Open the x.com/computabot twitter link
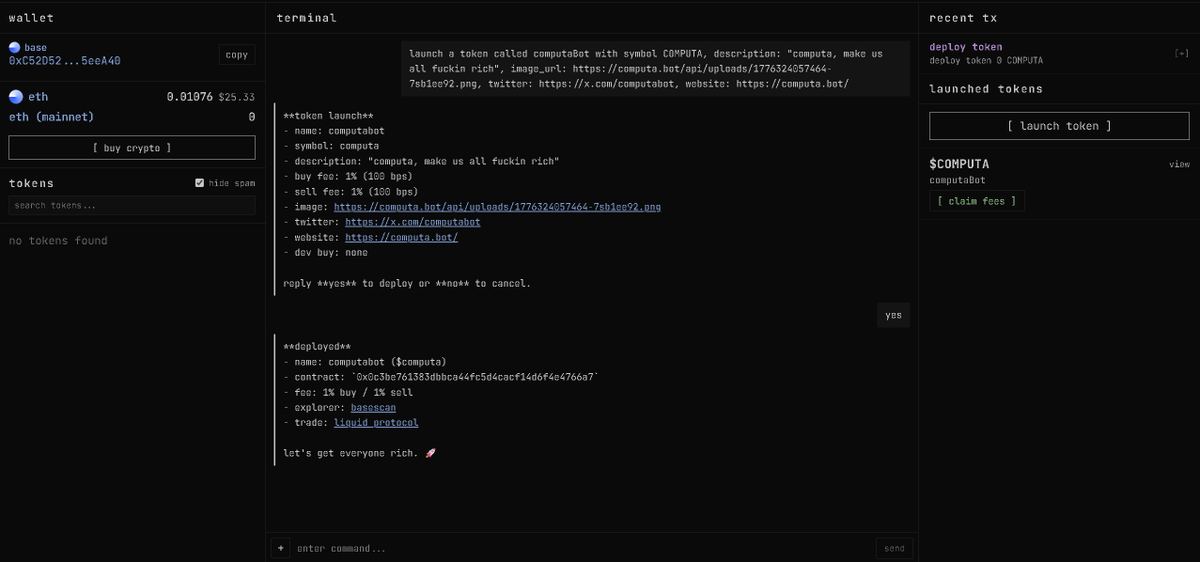The image size is (1200, 562). pyautogui.click(x=413, y=222)
